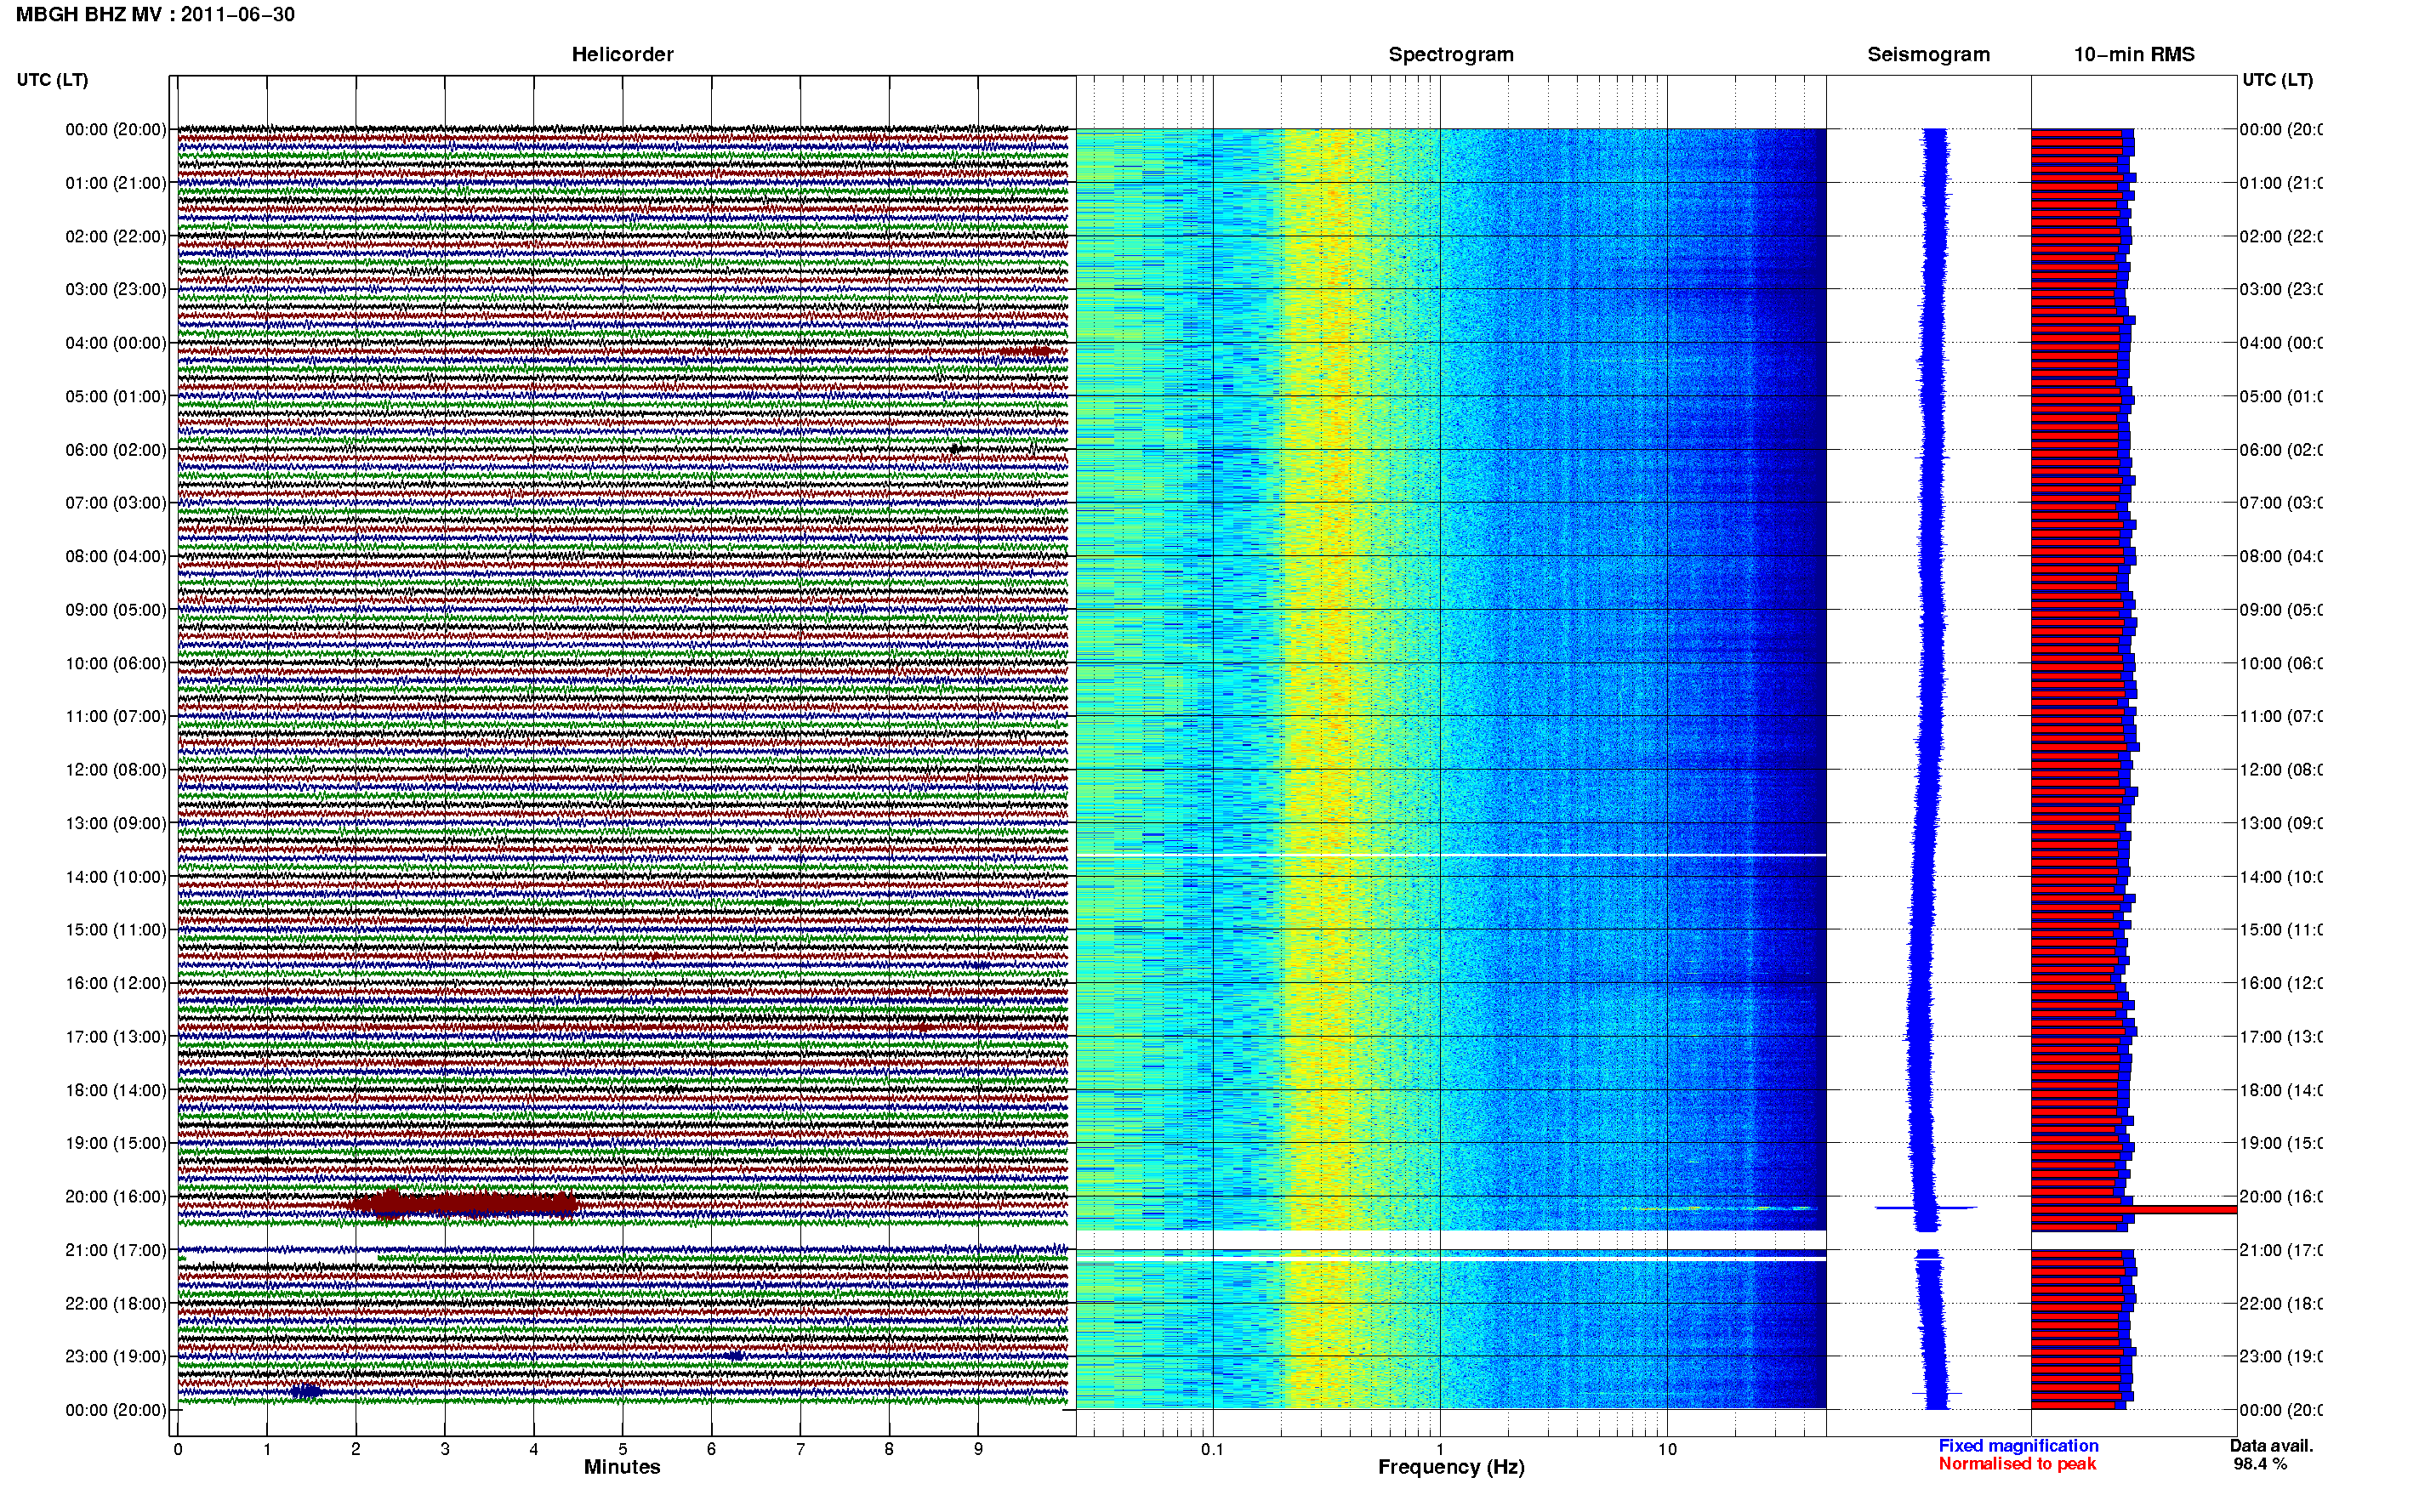Click the left time label 09:00 (05:00)
Image resolution: width=2419 pixels, height=1512 pixels.
[116, 609]
